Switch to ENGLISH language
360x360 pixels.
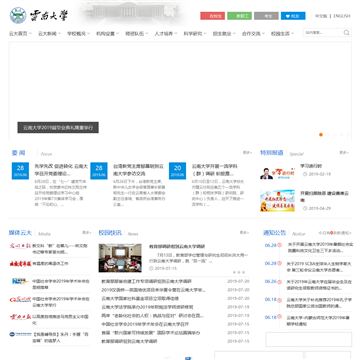pyautogui.click(x=342, y=16)
